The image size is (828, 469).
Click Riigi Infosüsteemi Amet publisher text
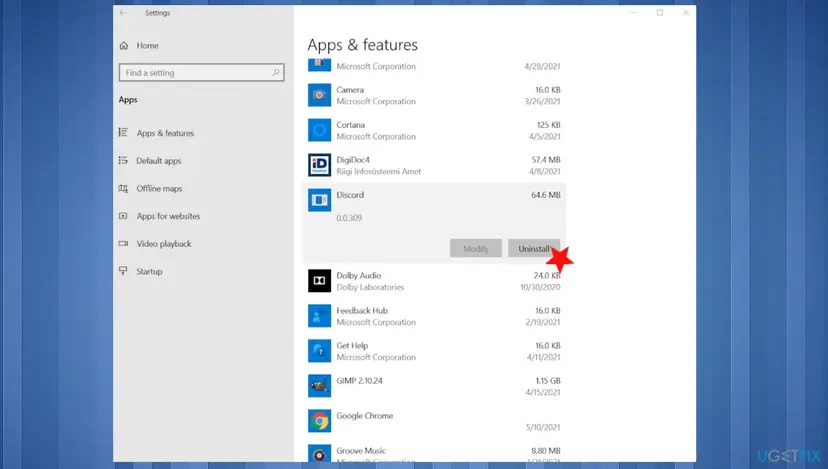tap(379, 171)
